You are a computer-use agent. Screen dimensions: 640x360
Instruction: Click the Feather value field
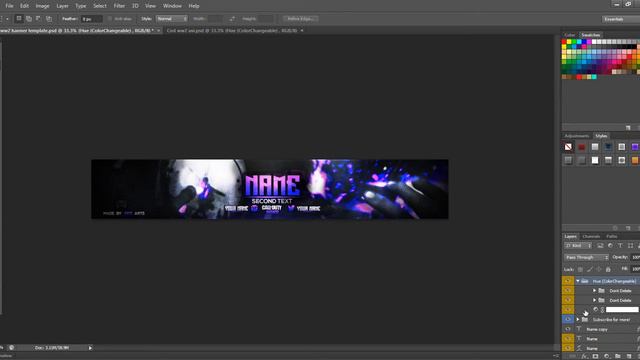point(91,19)
